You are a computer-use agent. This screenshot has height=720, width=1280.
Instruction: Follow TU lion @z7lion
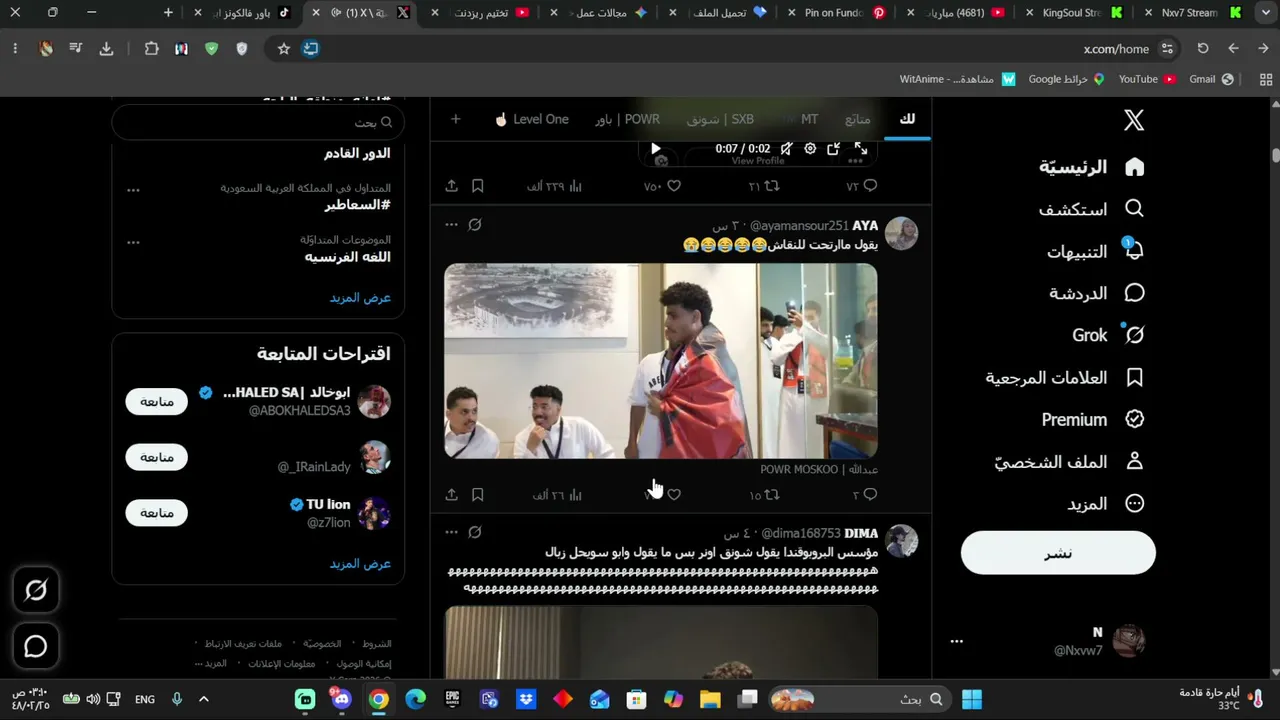click(x=156, y=513)
